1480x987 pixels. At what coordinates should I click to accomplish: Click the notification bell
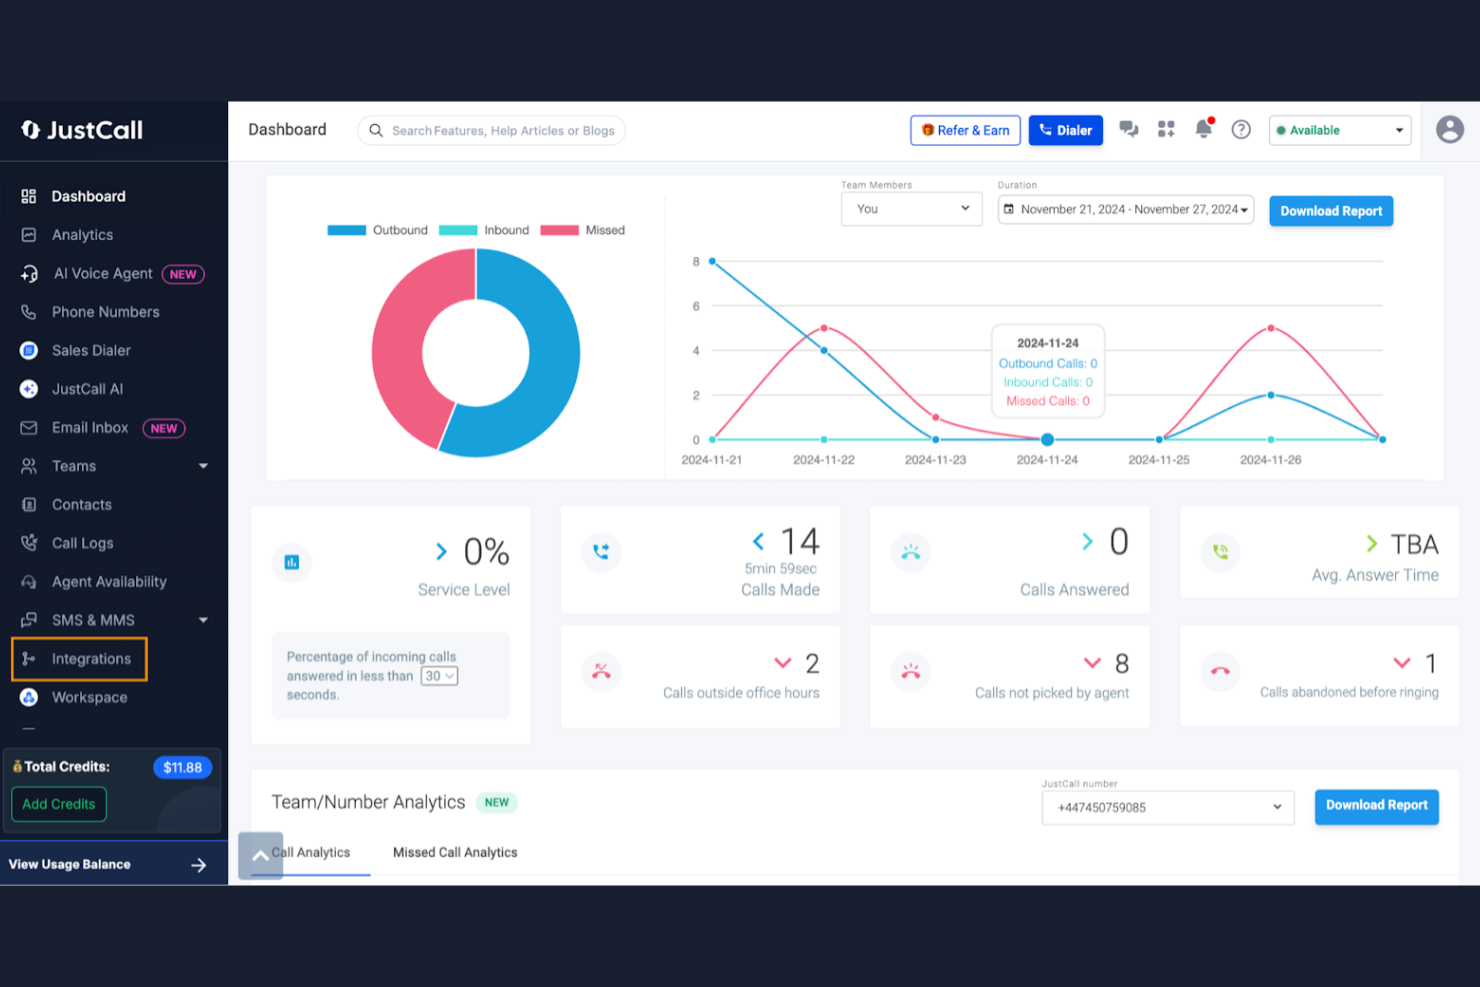[1203, 130]
